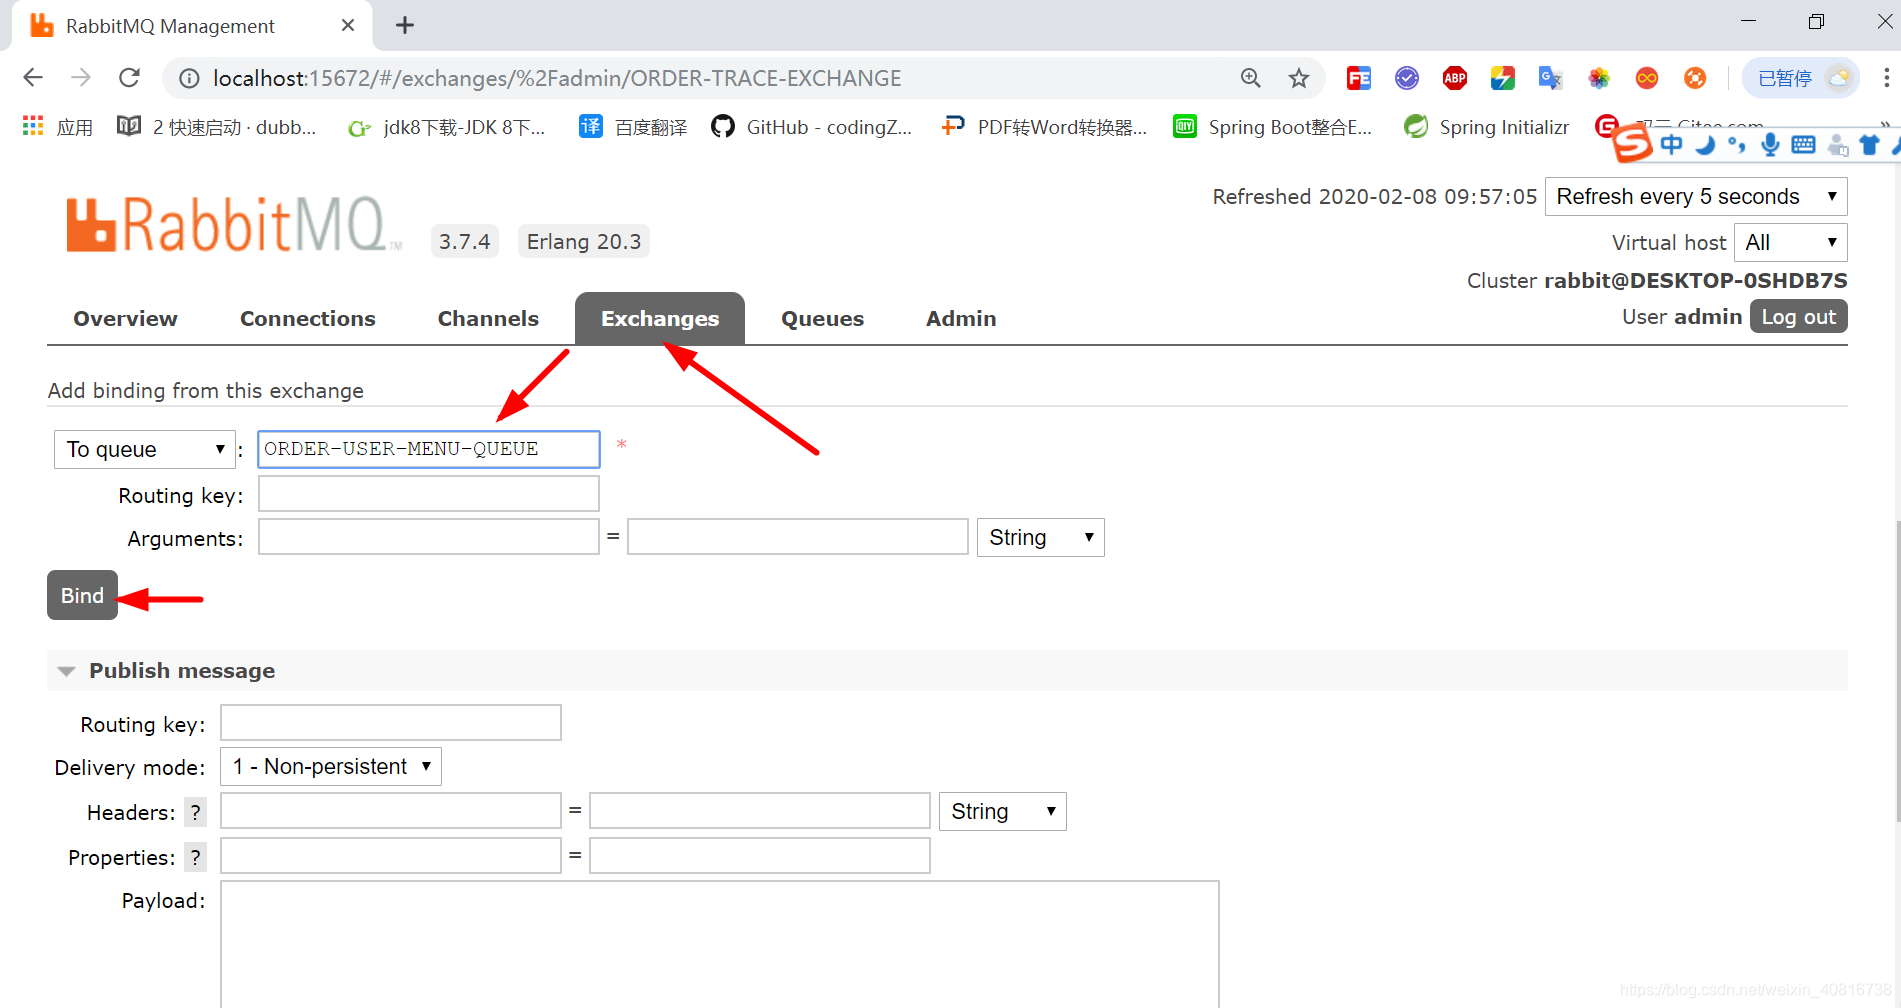The height and width of the screenshot is (1008, 1901).
Task: Open the Google Translate extension
Action: (x=1550, y=78)
